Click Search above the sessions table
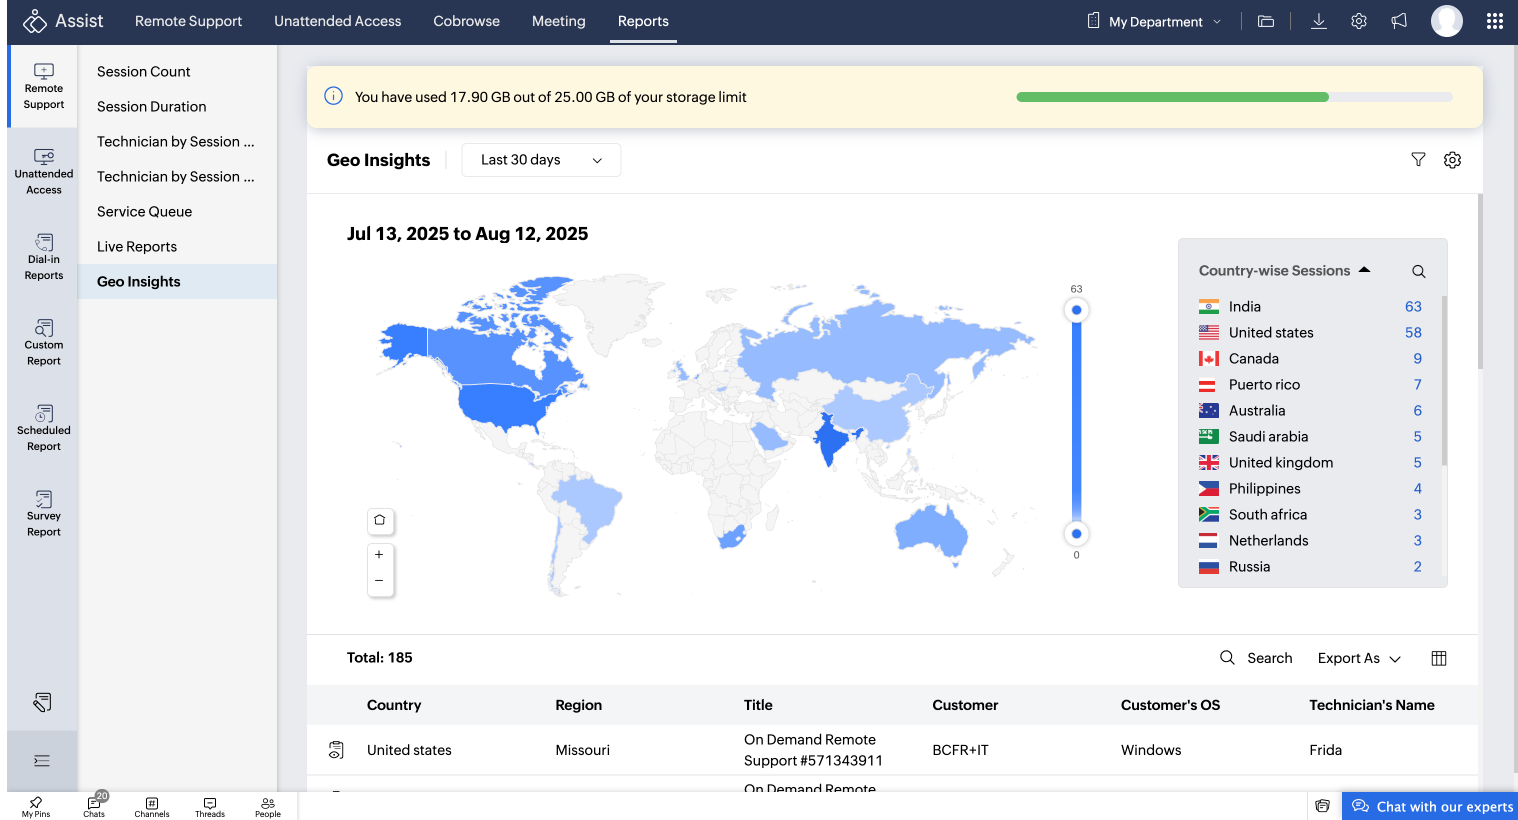The image size is (1518, 820). [1257, 658]
